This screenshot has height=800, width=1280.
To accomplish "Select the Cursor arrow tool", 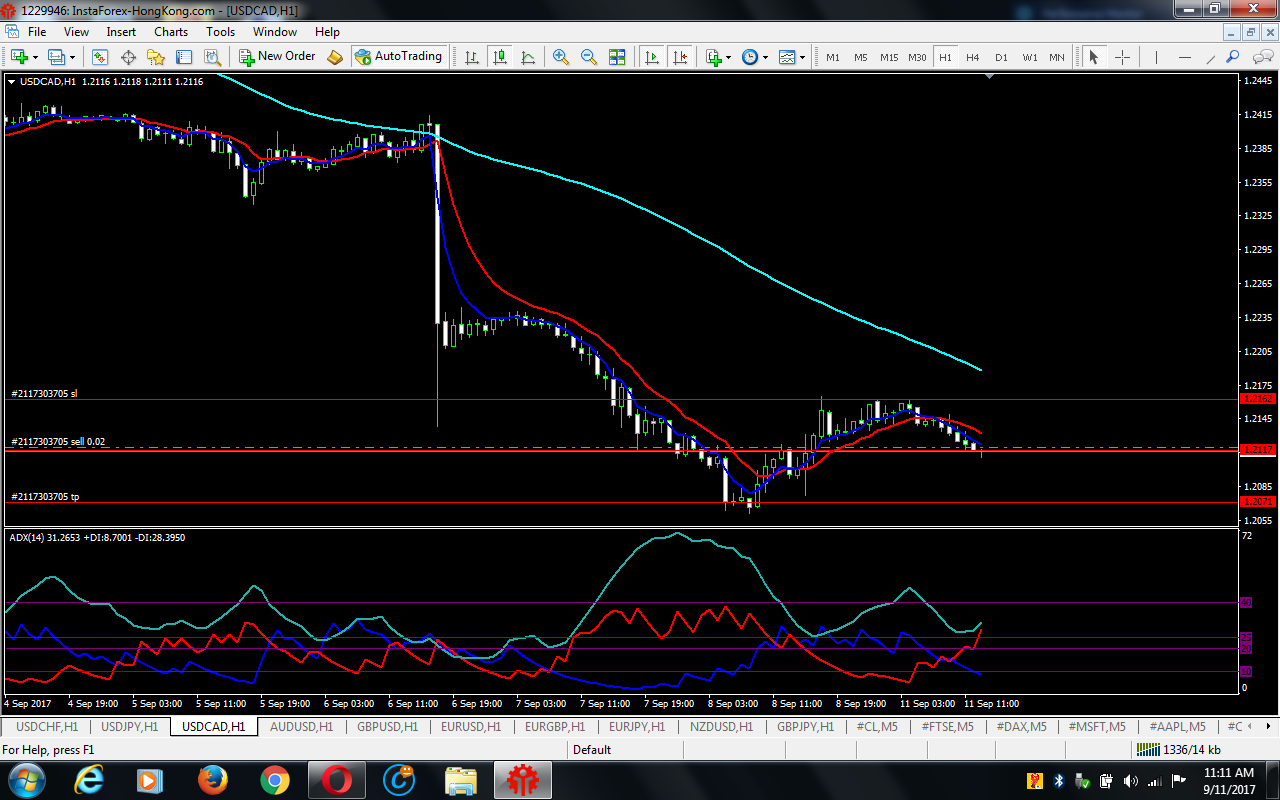I will point(1093,57).
